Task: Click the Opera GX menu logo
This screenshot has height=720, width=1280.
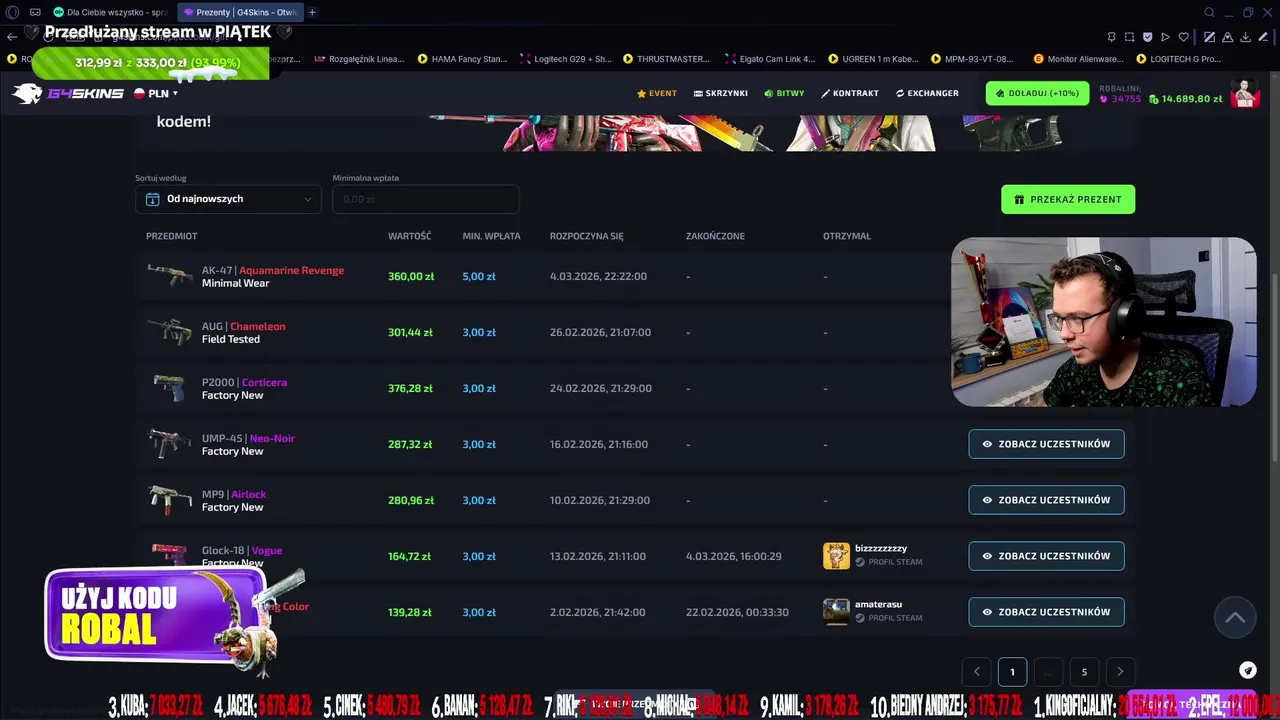Action: pyautogui.click(x=12, y=12)
